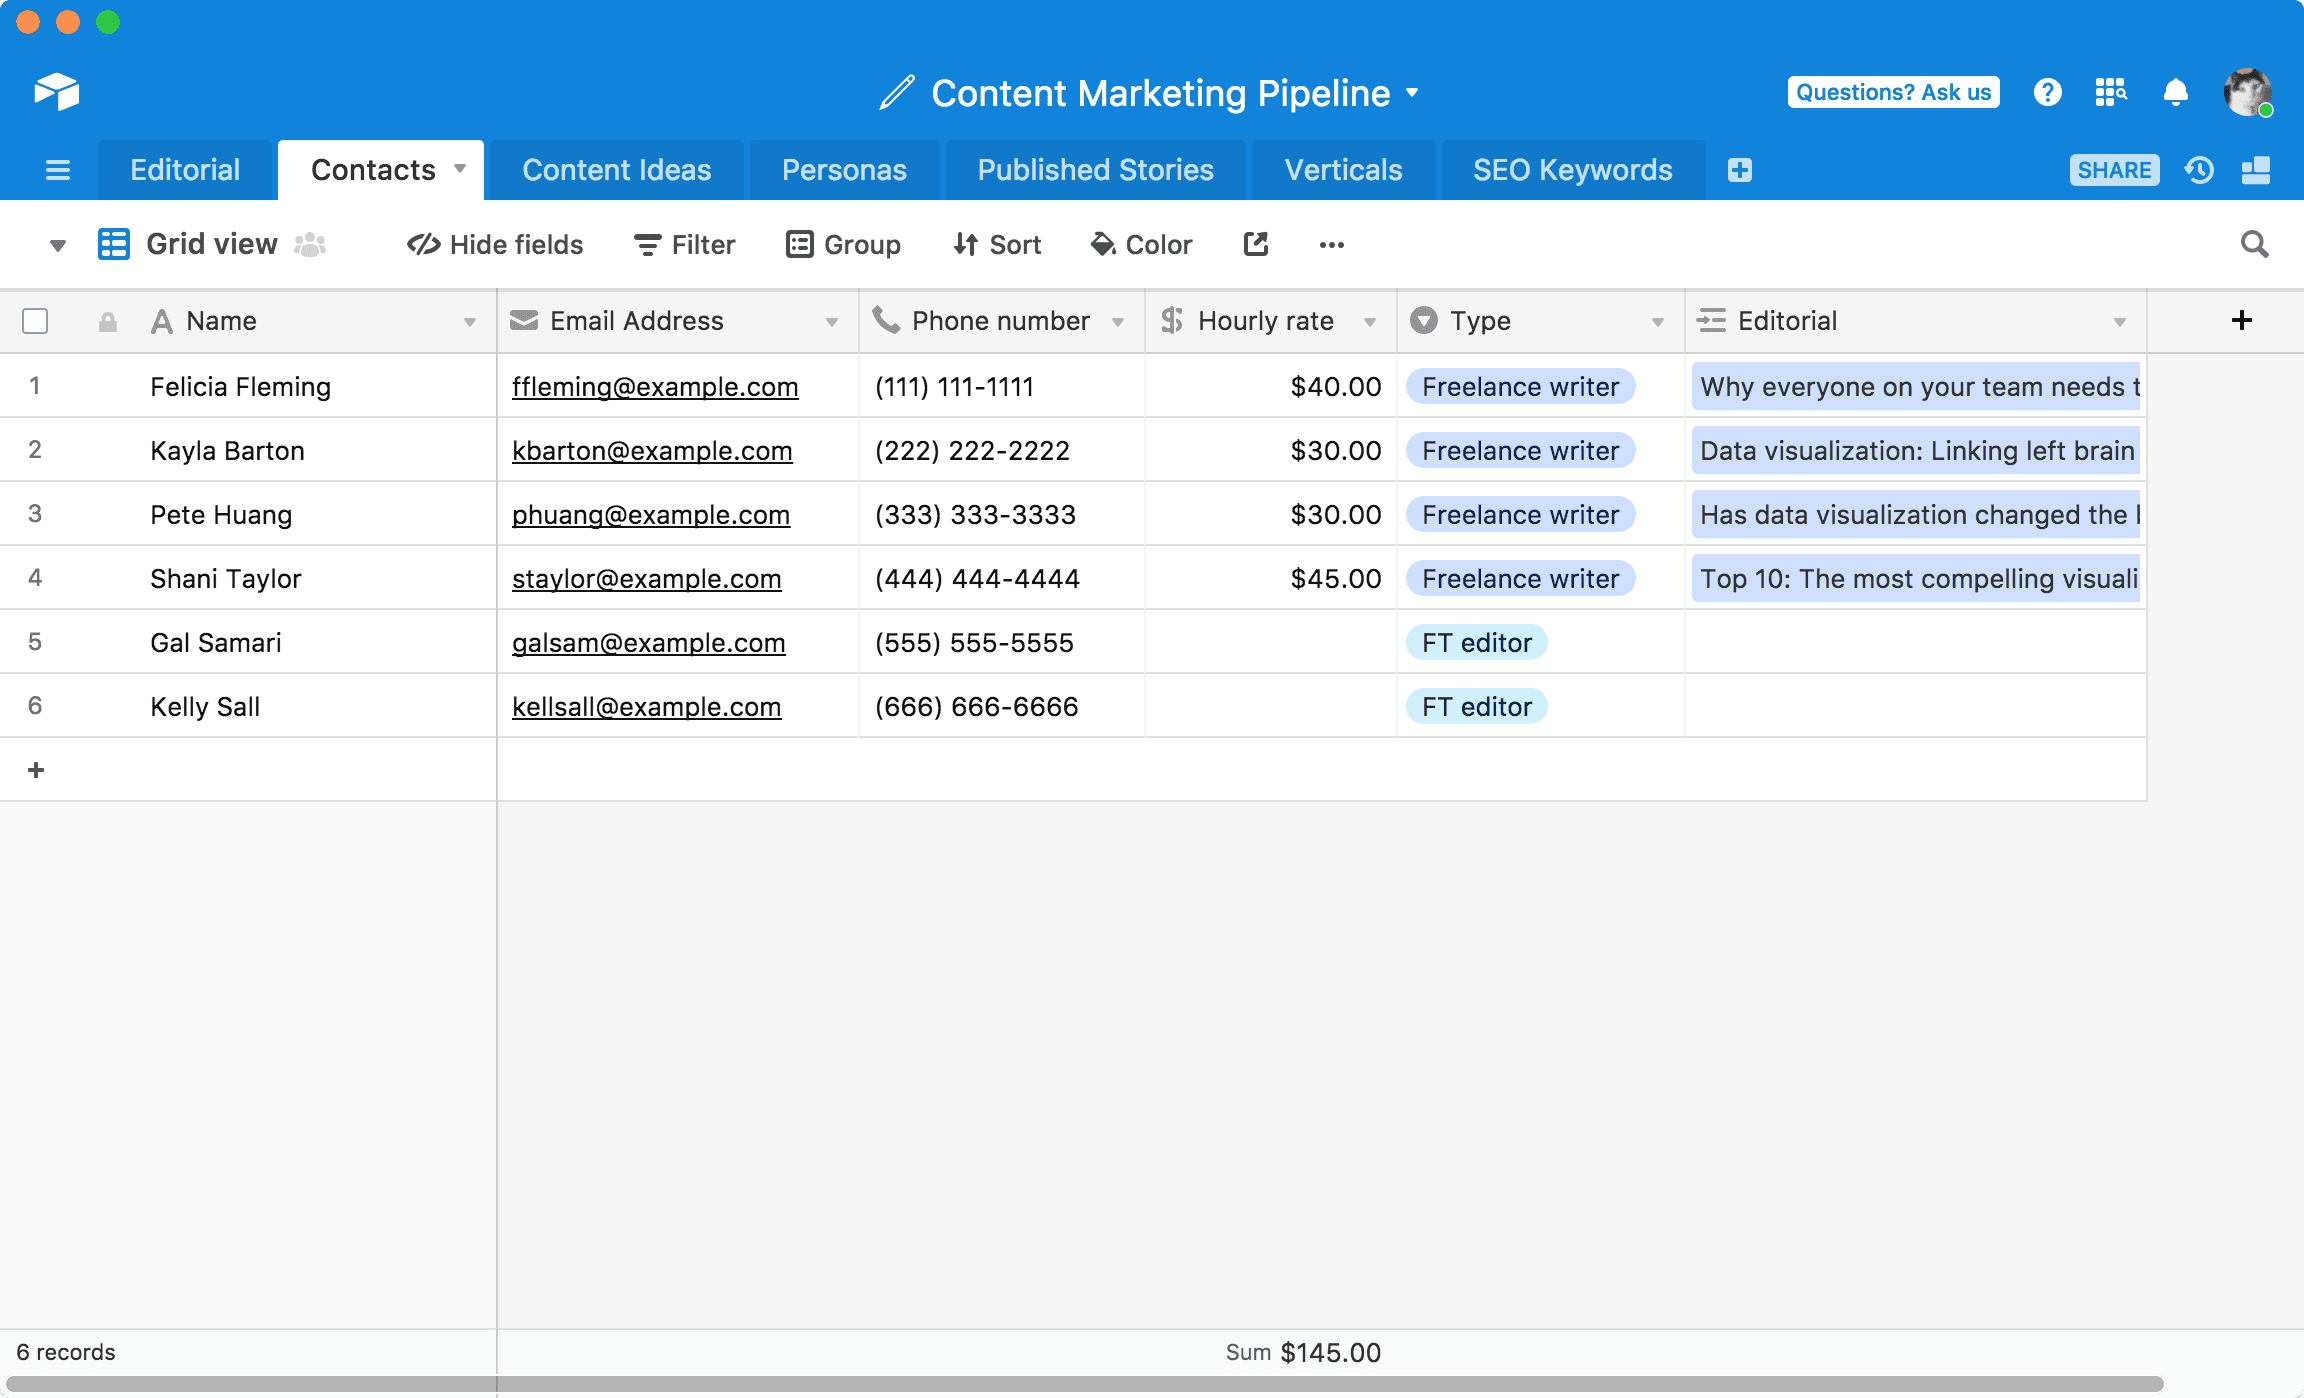Add a new table with plus icon
Image resolution: width=2304 pixels, height=1398 pixels.
pos(1739,170)
